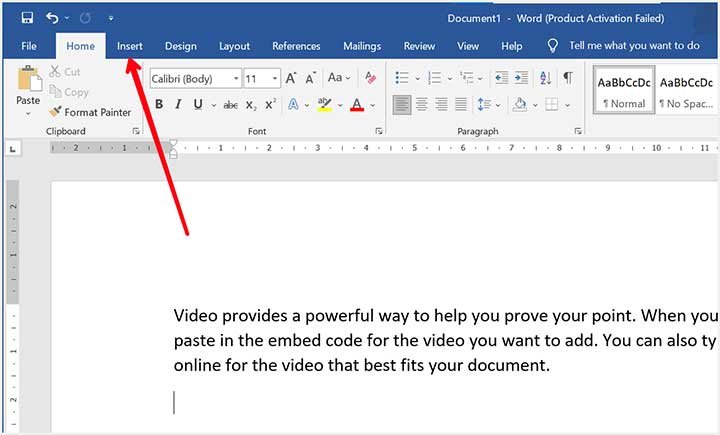
Task: Click the Decrease Indent icon
Action: (x=501, y=78)
